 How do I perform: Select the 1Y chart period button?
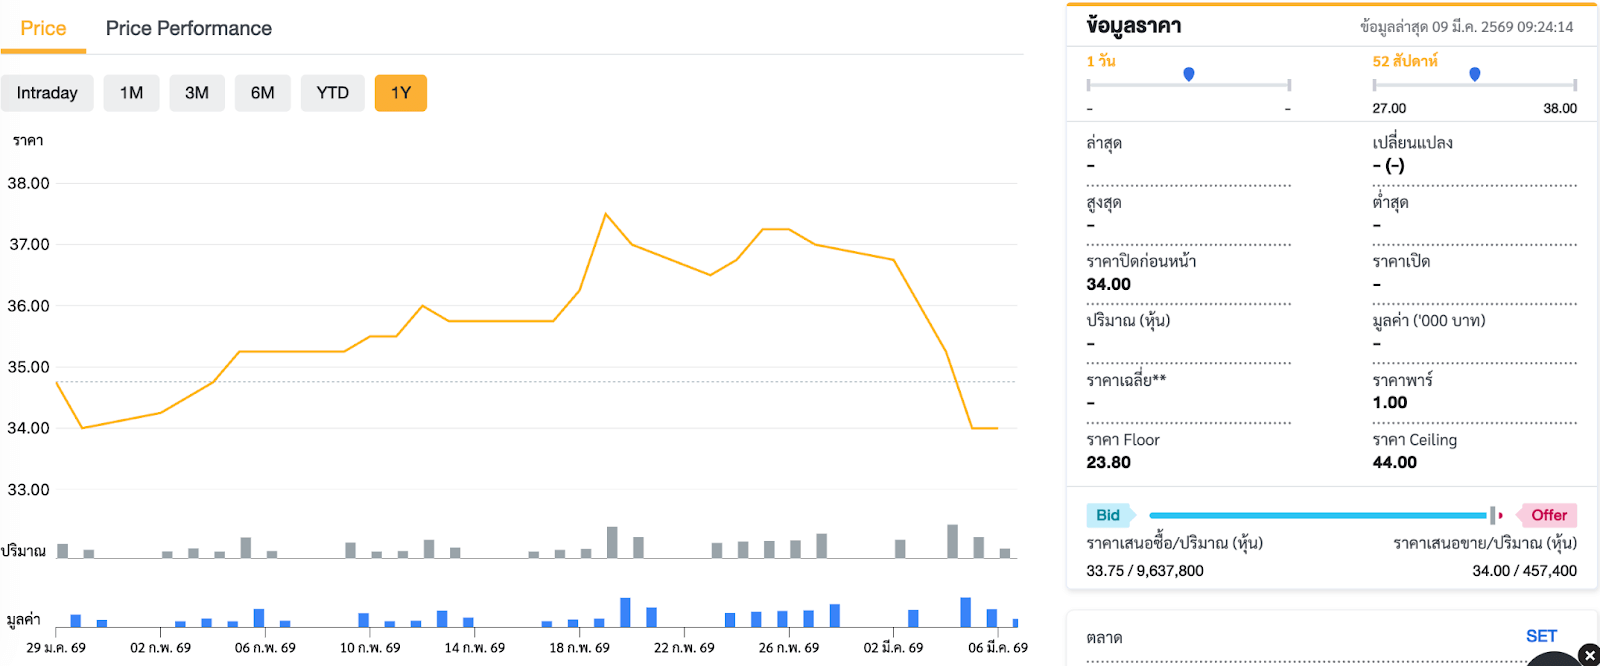(x=401, y=93)
